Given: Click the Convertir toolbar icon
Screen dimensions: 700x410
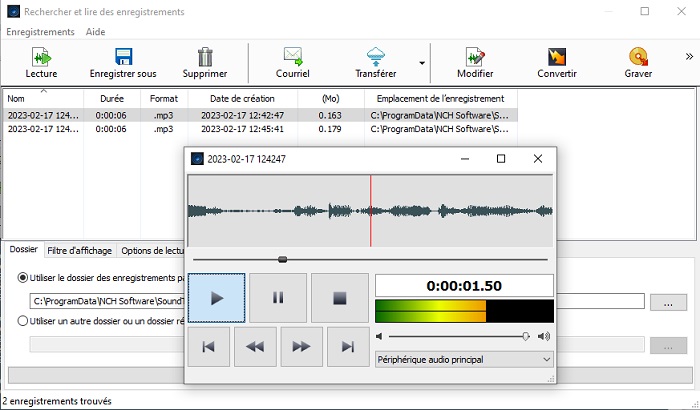Looking at the screenshot, I should pyautogui.click(x=557, y=57).
